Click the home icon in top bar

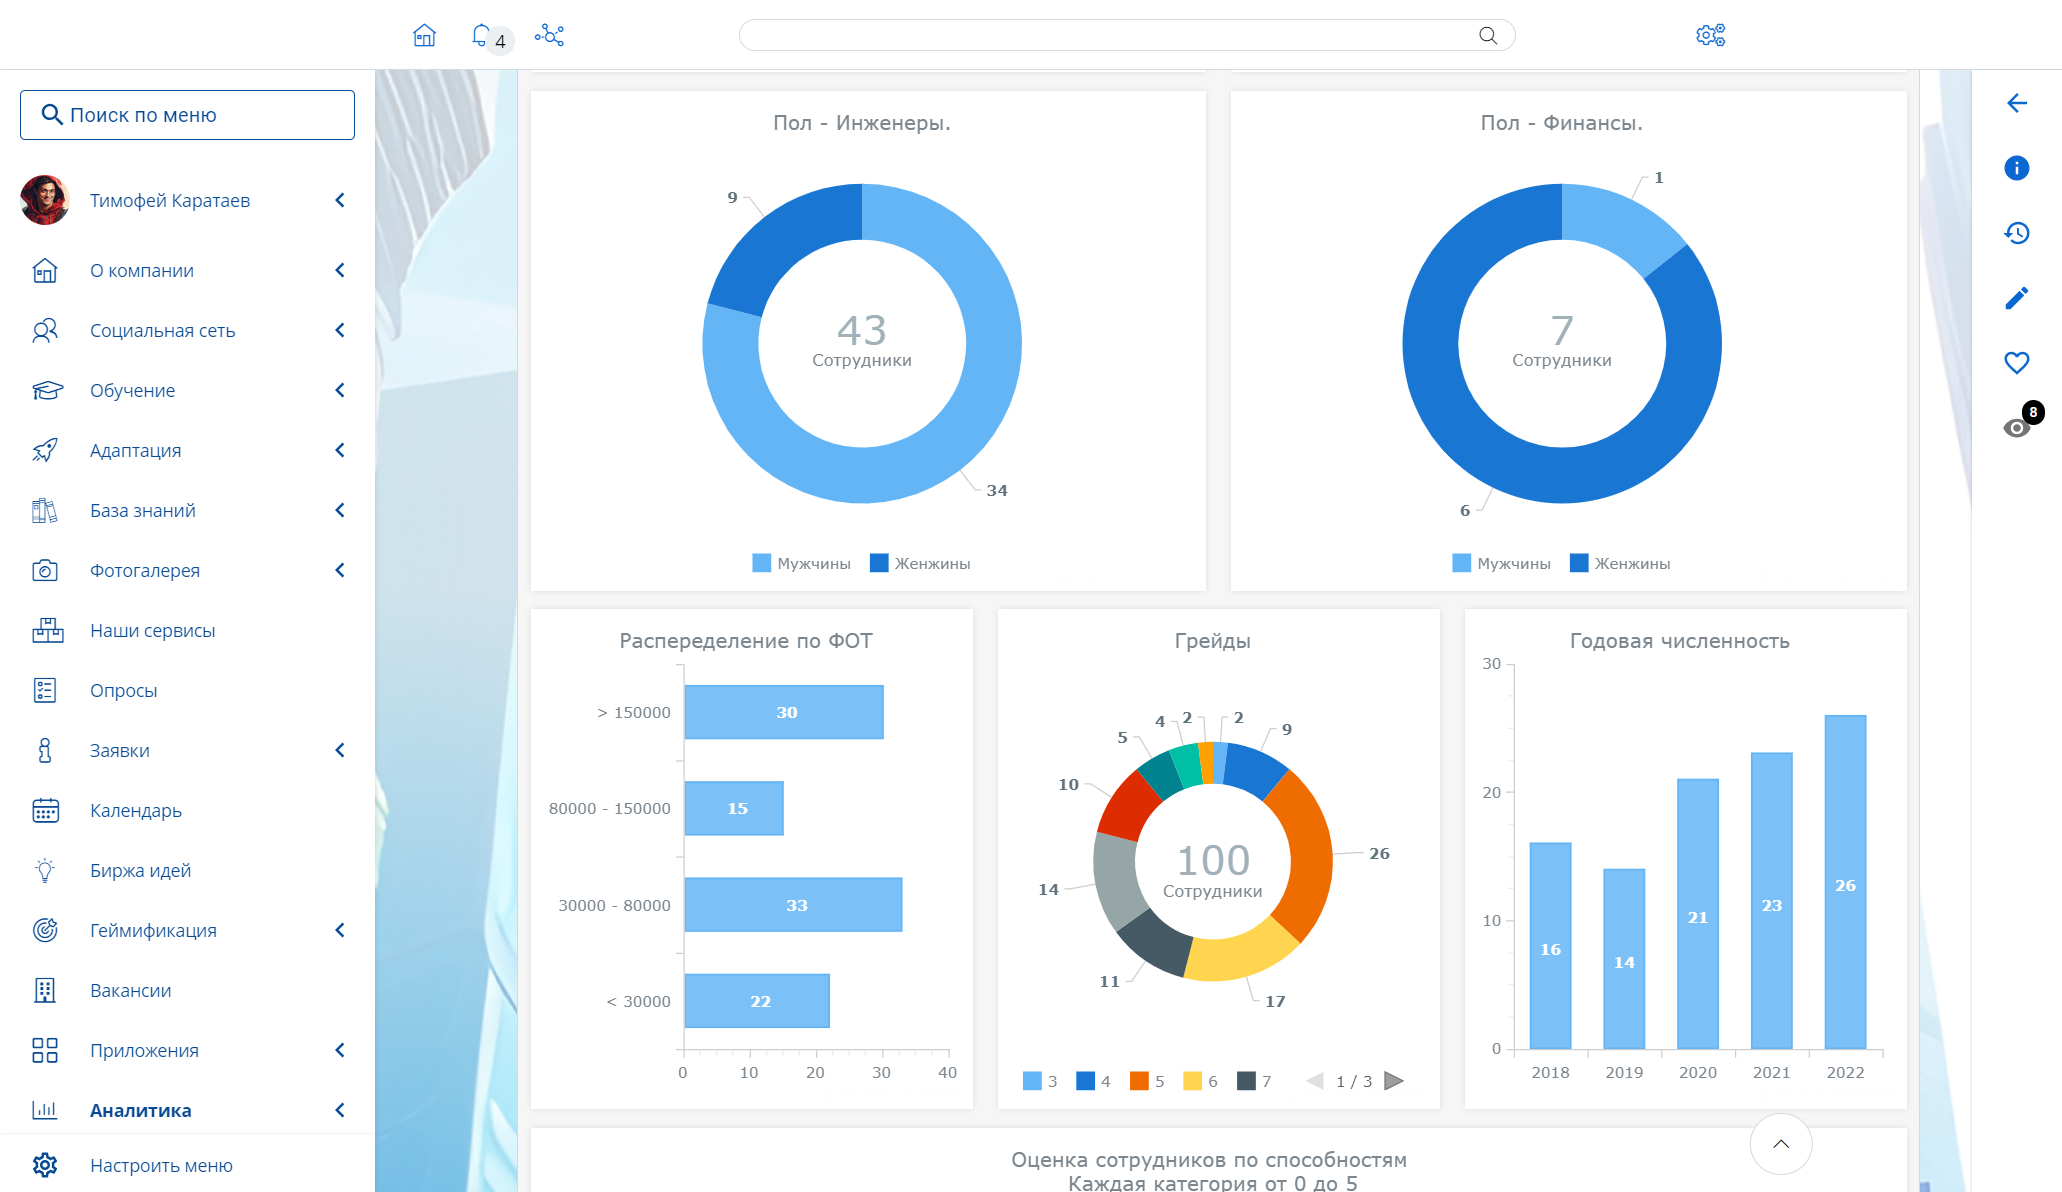424,36
